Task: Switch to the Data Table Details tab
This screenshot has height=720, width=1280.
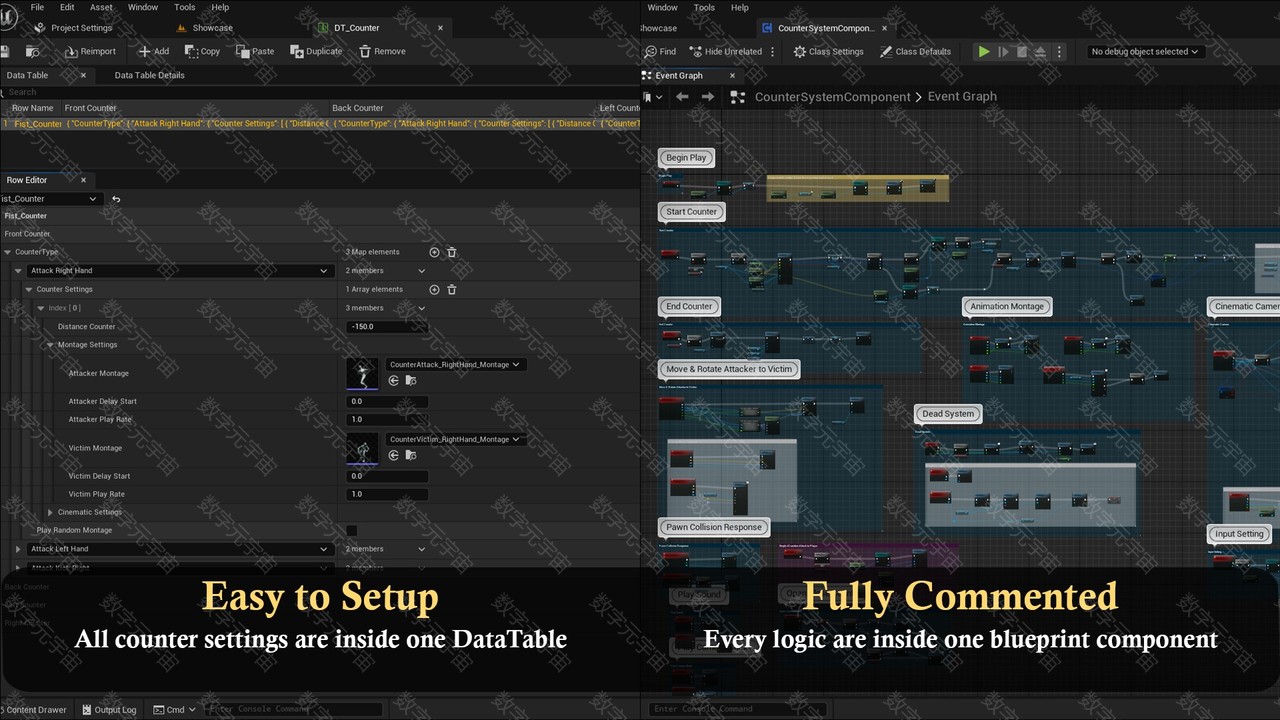Action: pyautogui.click(x=149, y=75)
